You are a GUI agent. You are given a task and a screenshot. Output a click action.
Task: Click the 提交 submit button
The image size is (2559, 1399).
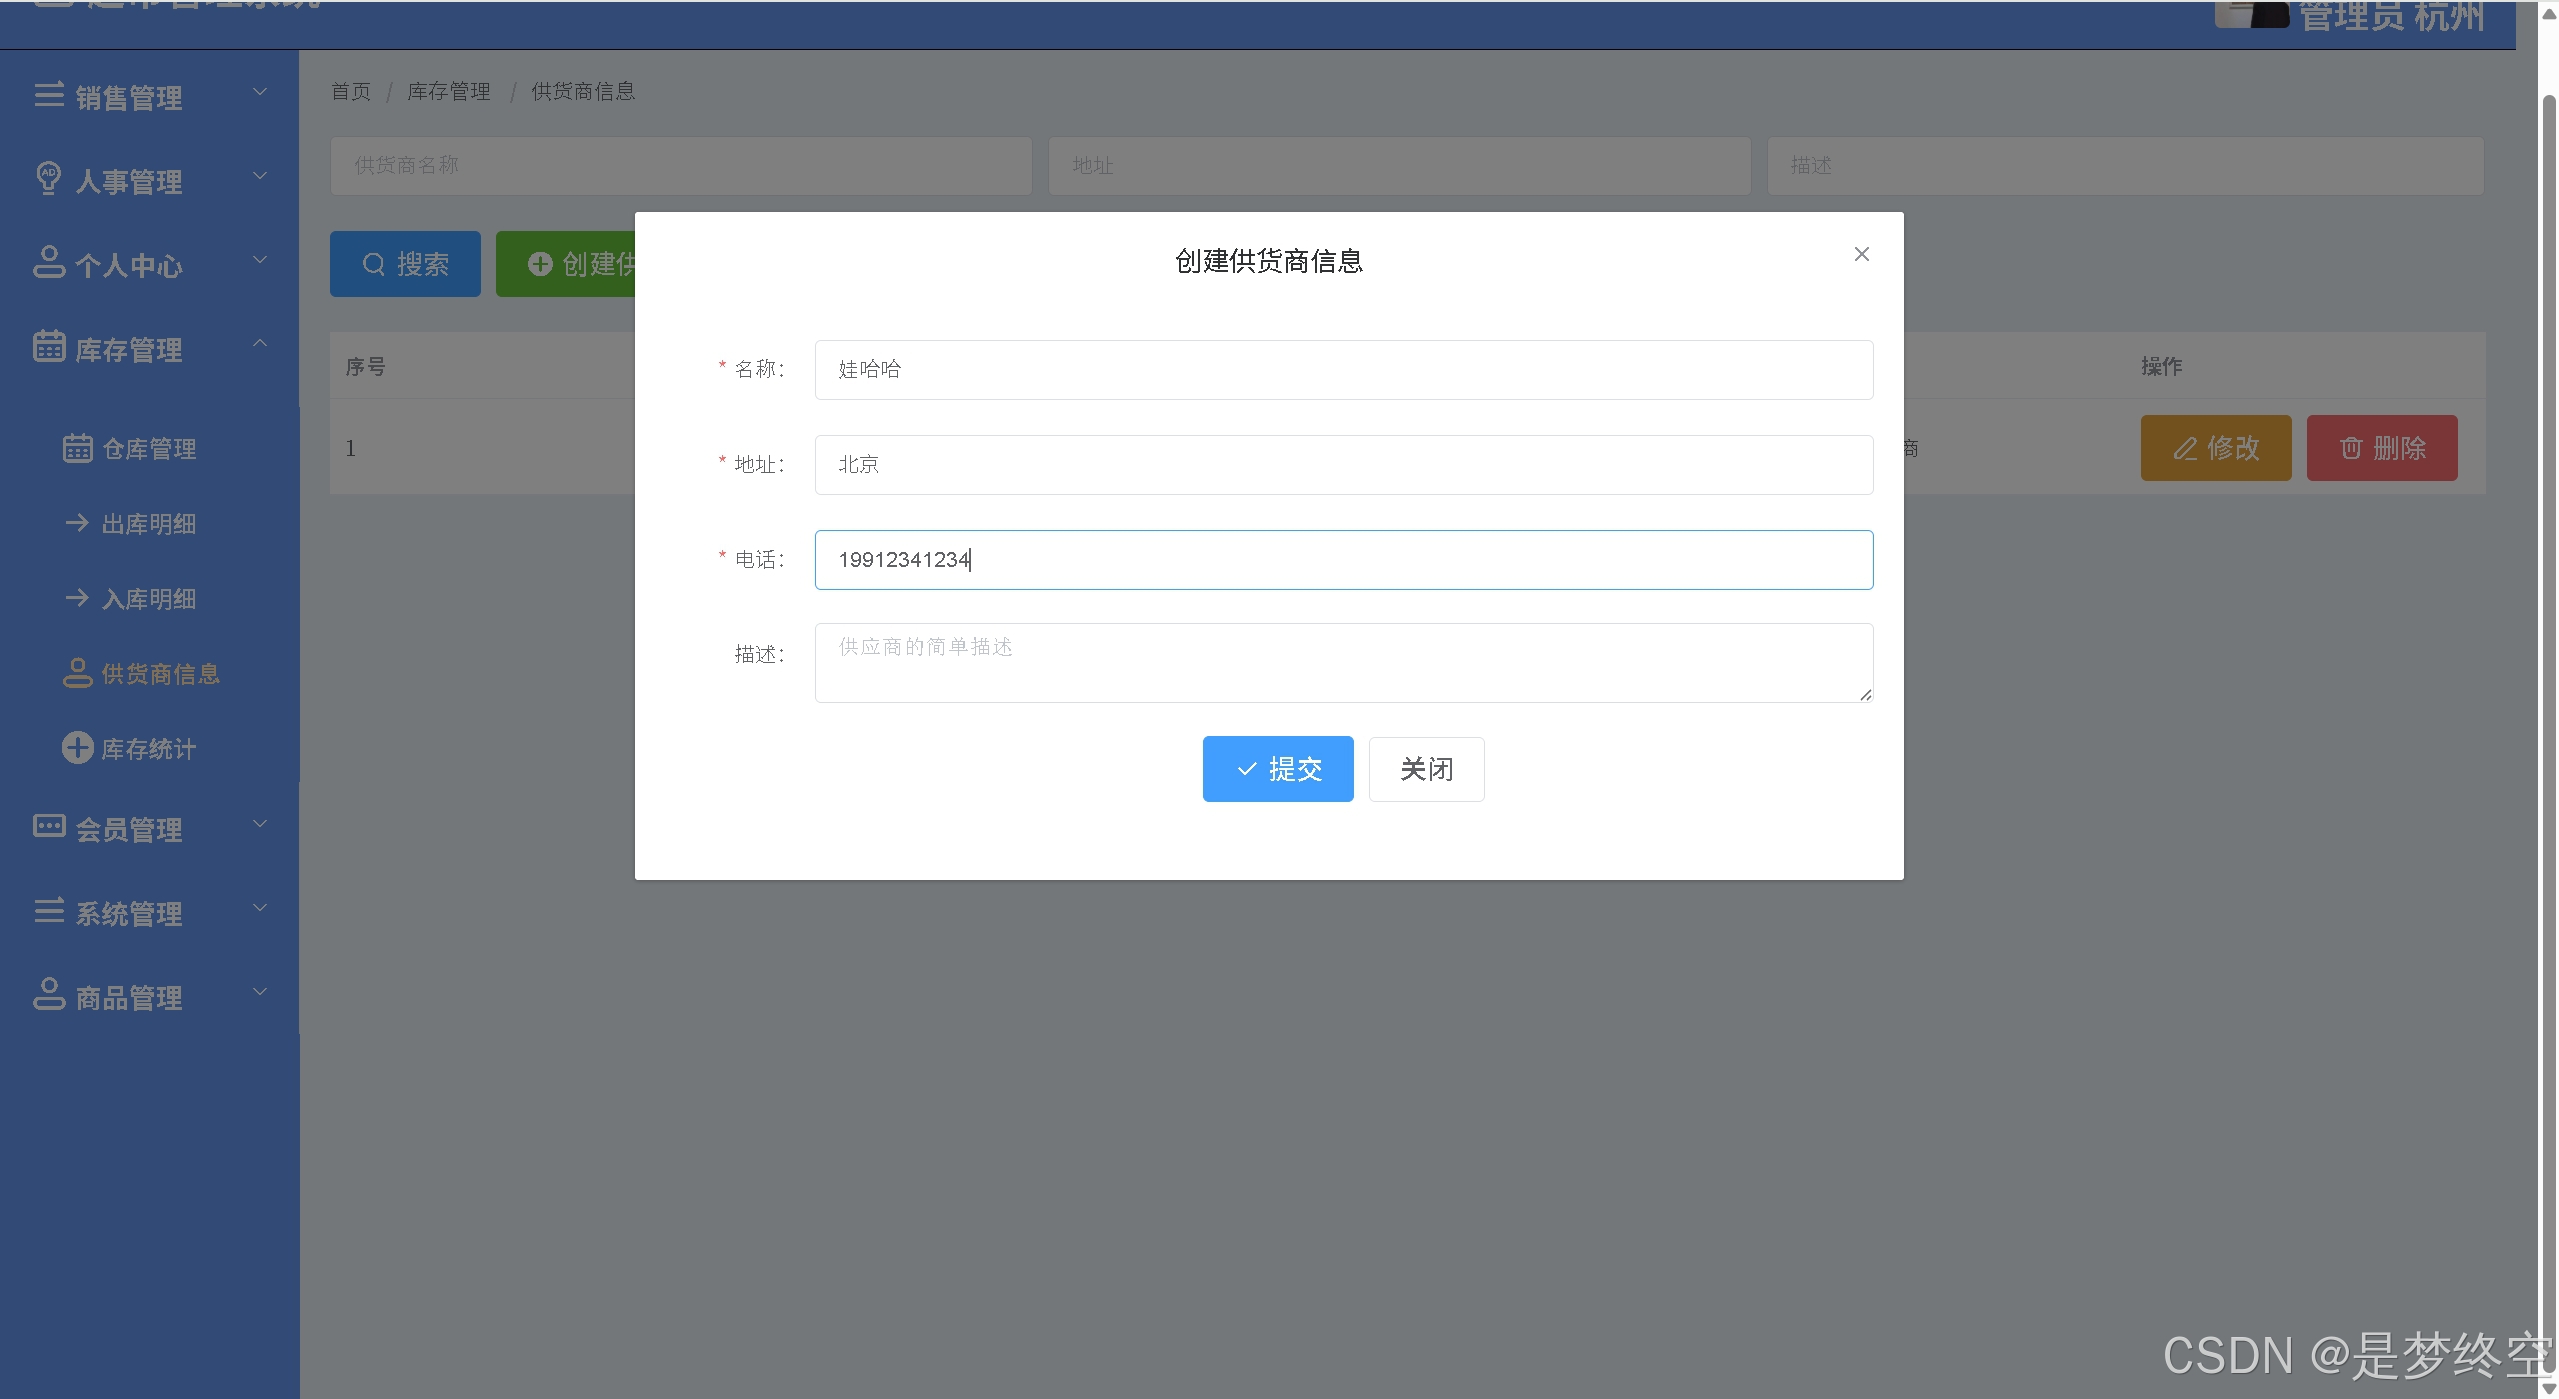(1277, 769)
